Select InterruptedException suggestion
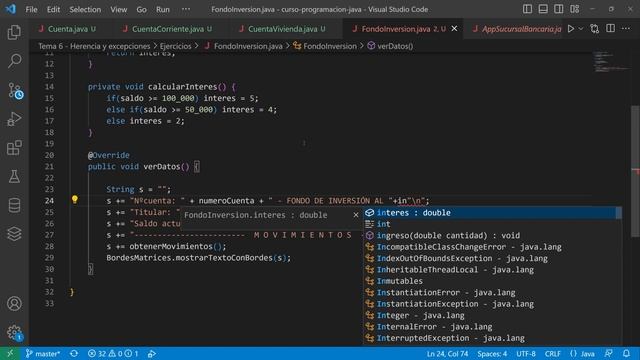640x360 pixels. coord(492,338)
